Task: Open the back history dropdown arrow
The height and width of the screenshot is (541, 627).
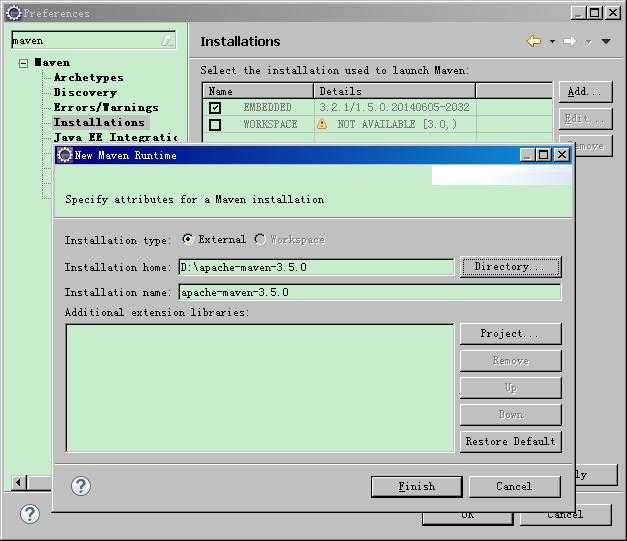Action: coord(552,42)
